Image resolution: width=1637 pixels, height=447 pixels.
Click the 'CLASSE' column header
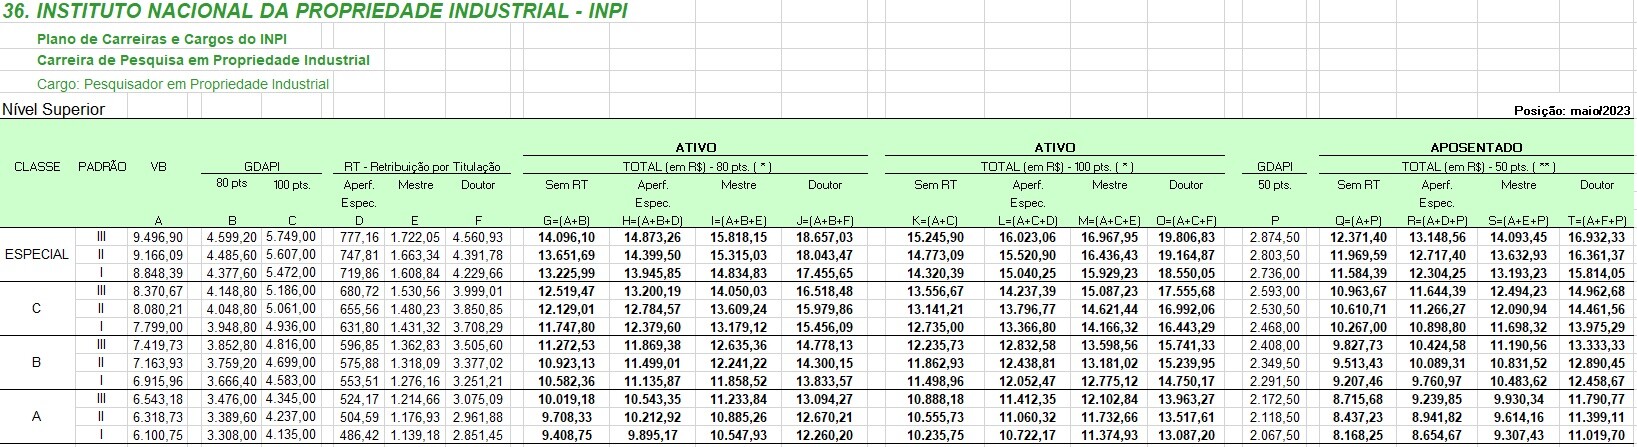(37, 167)
